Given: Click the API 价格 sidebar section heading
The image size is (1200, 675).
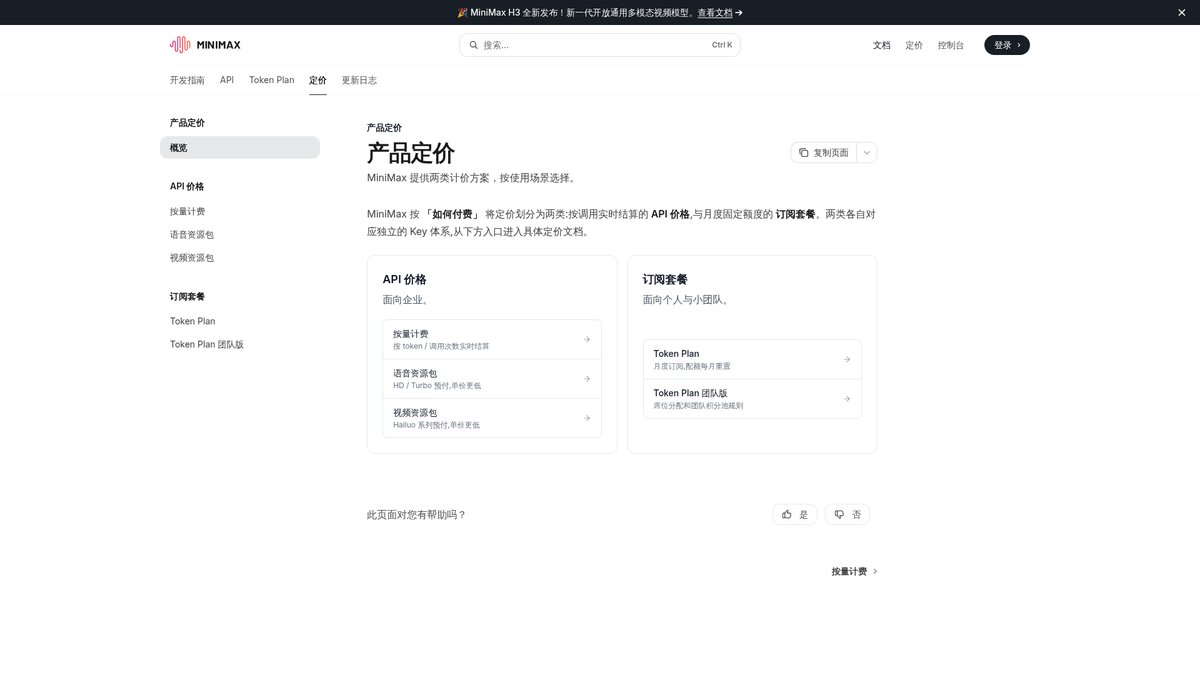Looking at the screenshot, I should point(187,187).
